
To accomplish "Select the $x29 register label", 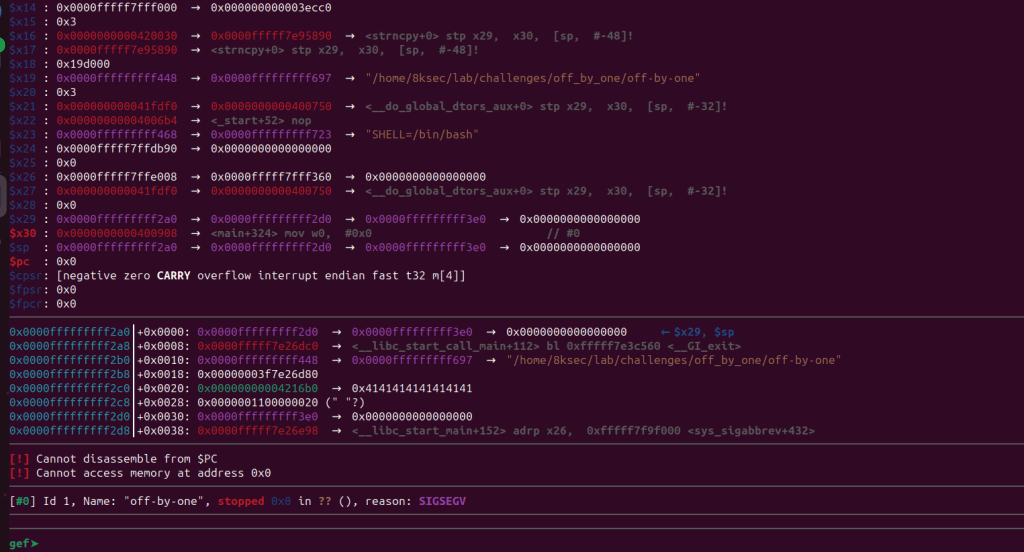I will [x=23, y=219].
